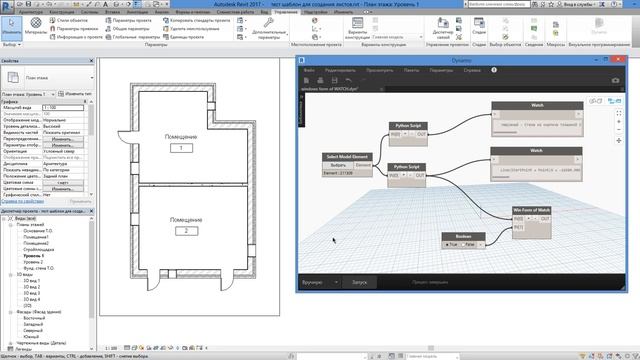The width and height of the screenshot is (640, 360).
Task: Click the Save icon in Dynamo toolbar
Action: point(334,80)
